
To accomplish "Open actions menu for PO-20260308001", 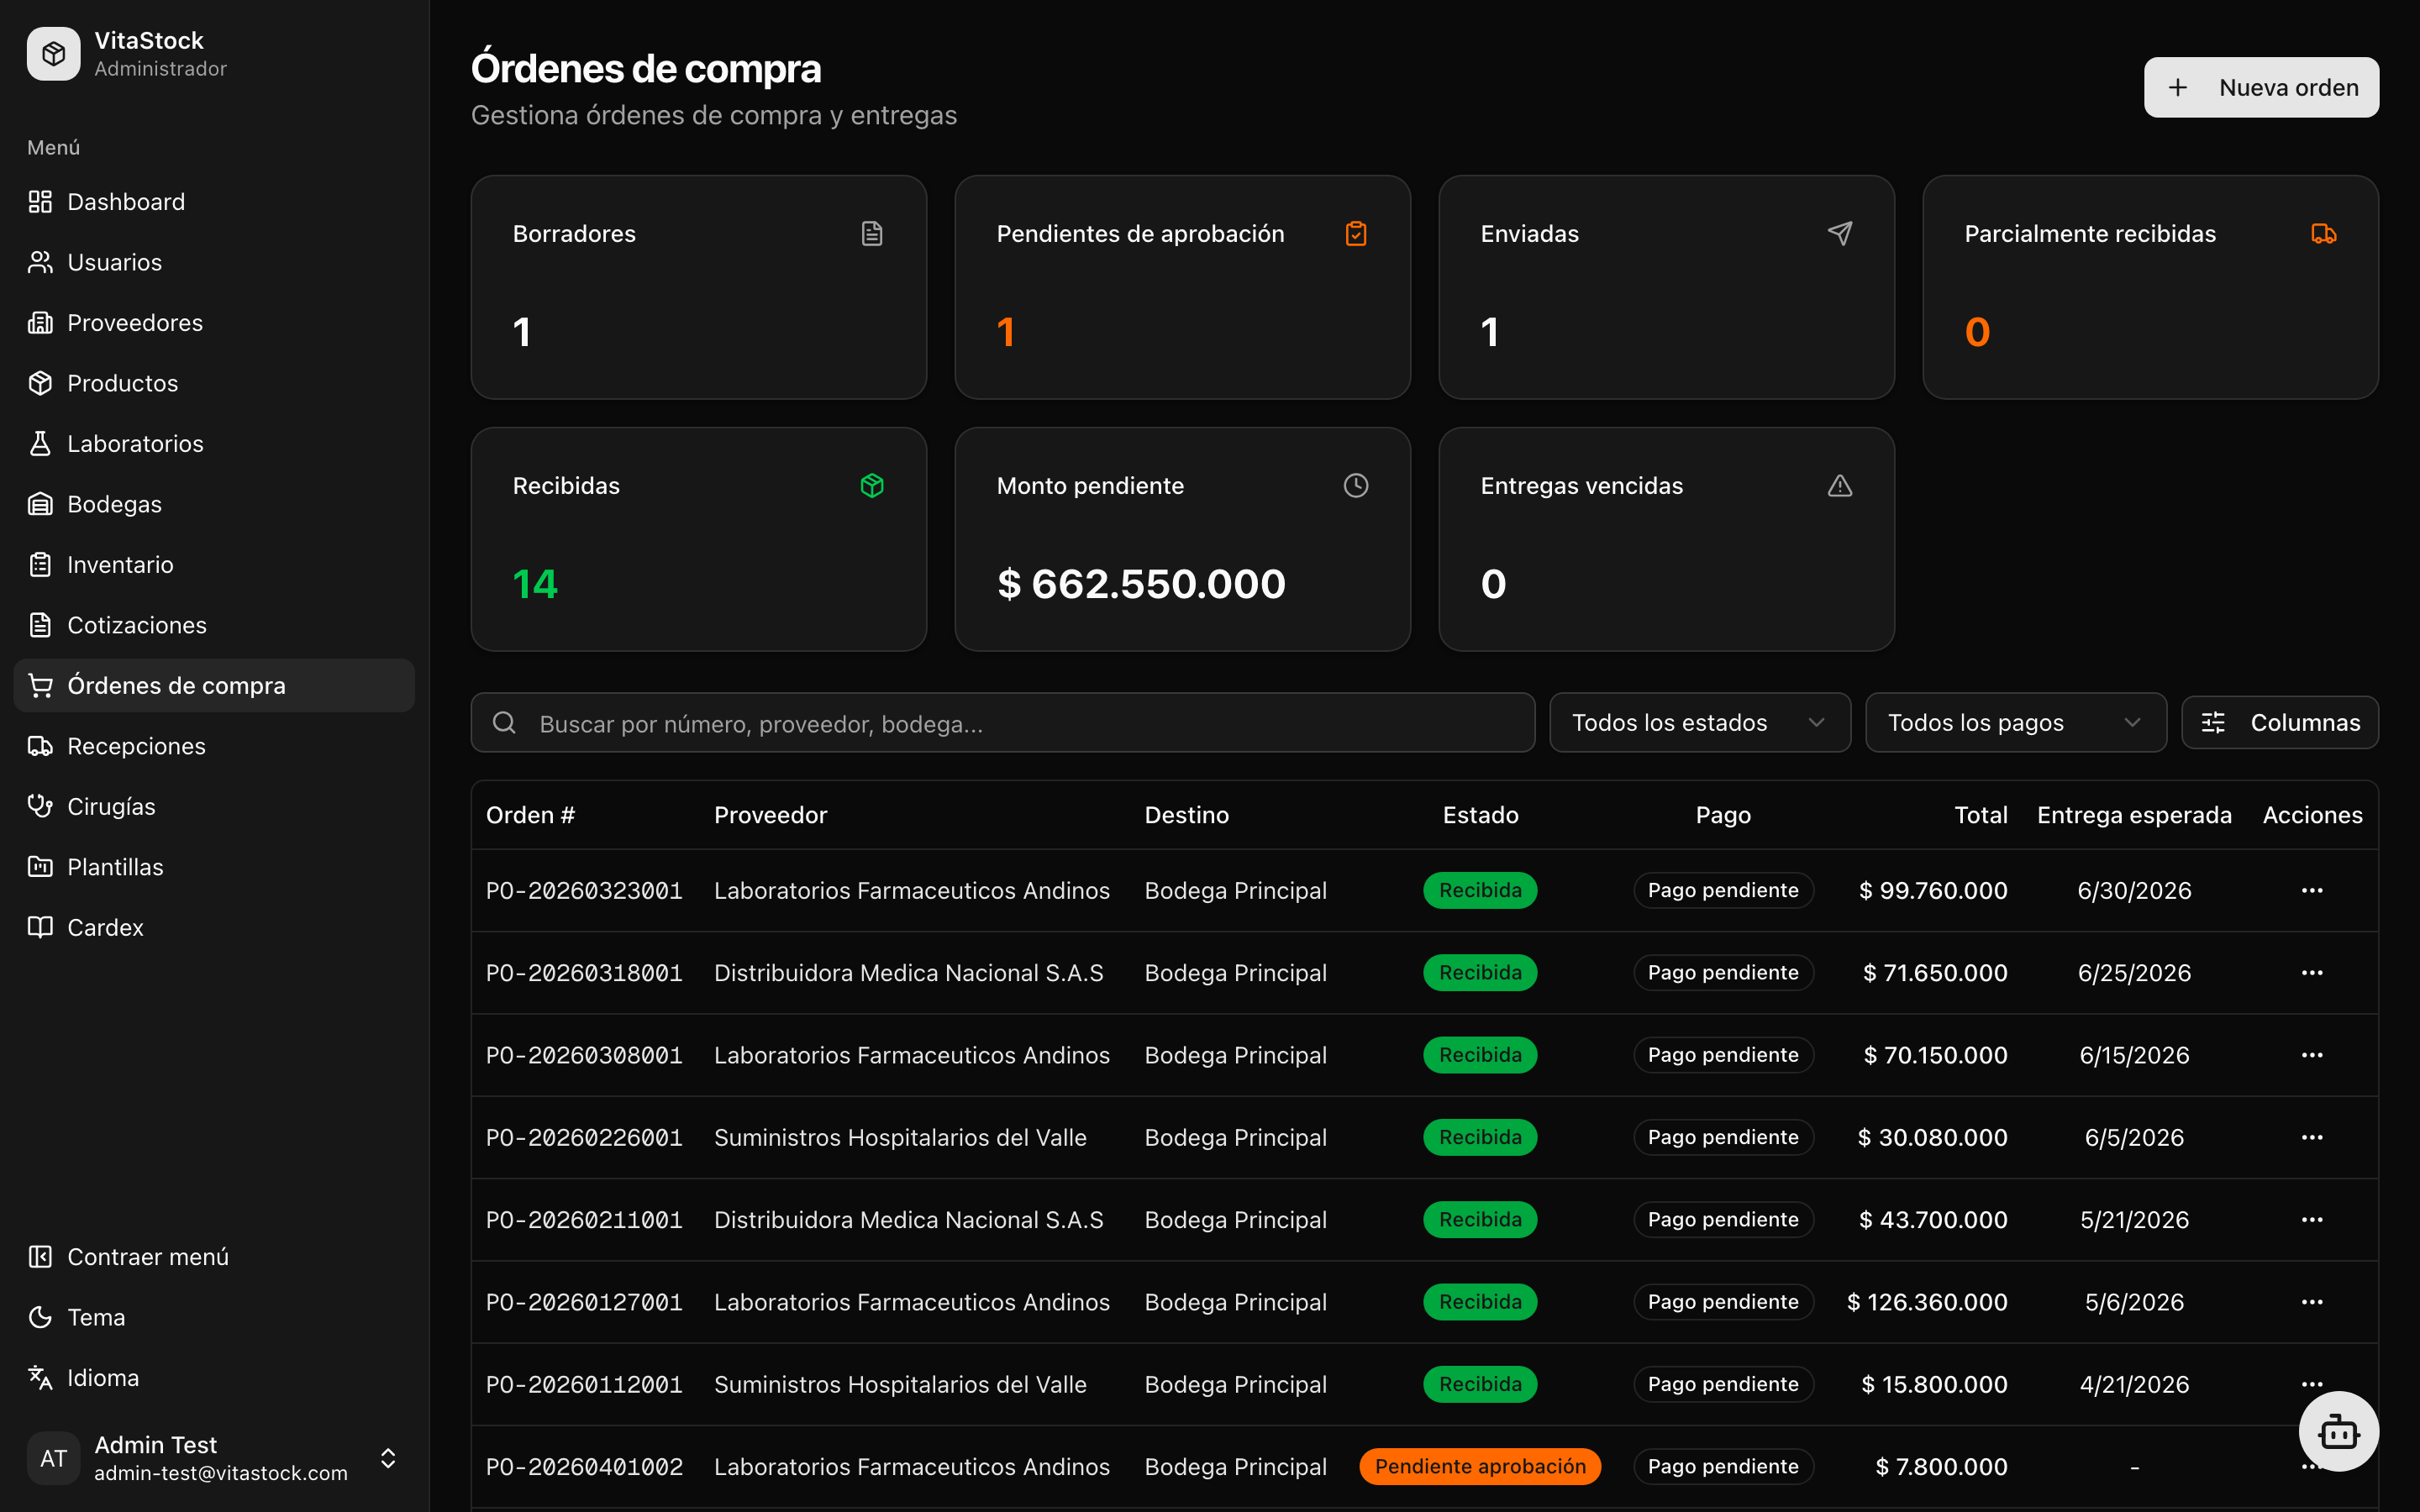I will (2312, 1055).
